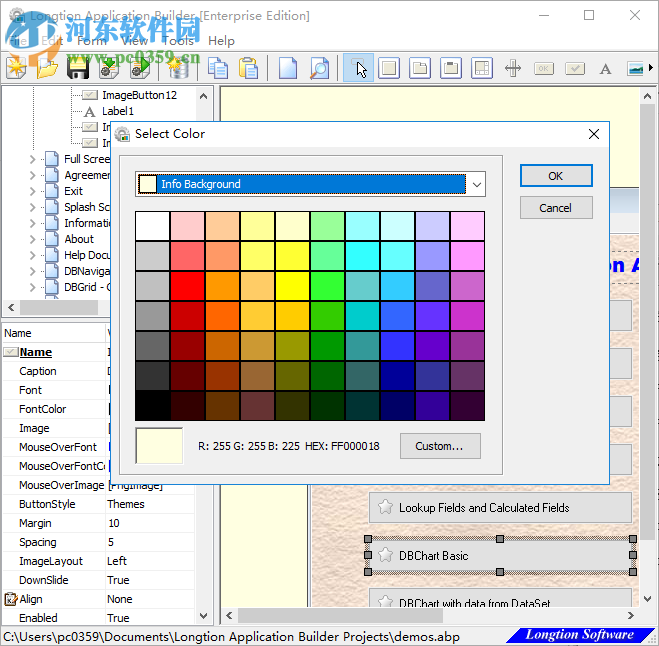Pick the bright yellow swatch
Image resolution: width=659 pixels, height=646 pixels.
pyautogui.click(x=293, y=286)
